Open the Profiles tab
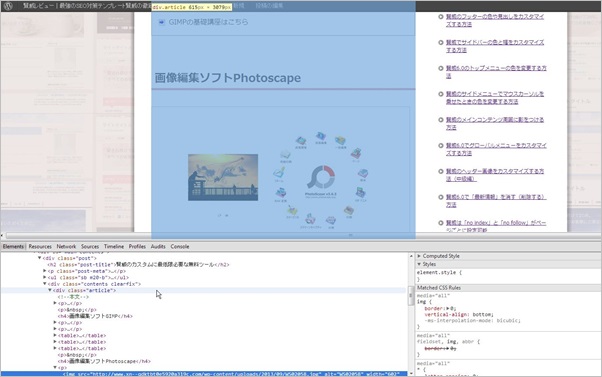The image size is (602, 377). click(x=137, y=246)
